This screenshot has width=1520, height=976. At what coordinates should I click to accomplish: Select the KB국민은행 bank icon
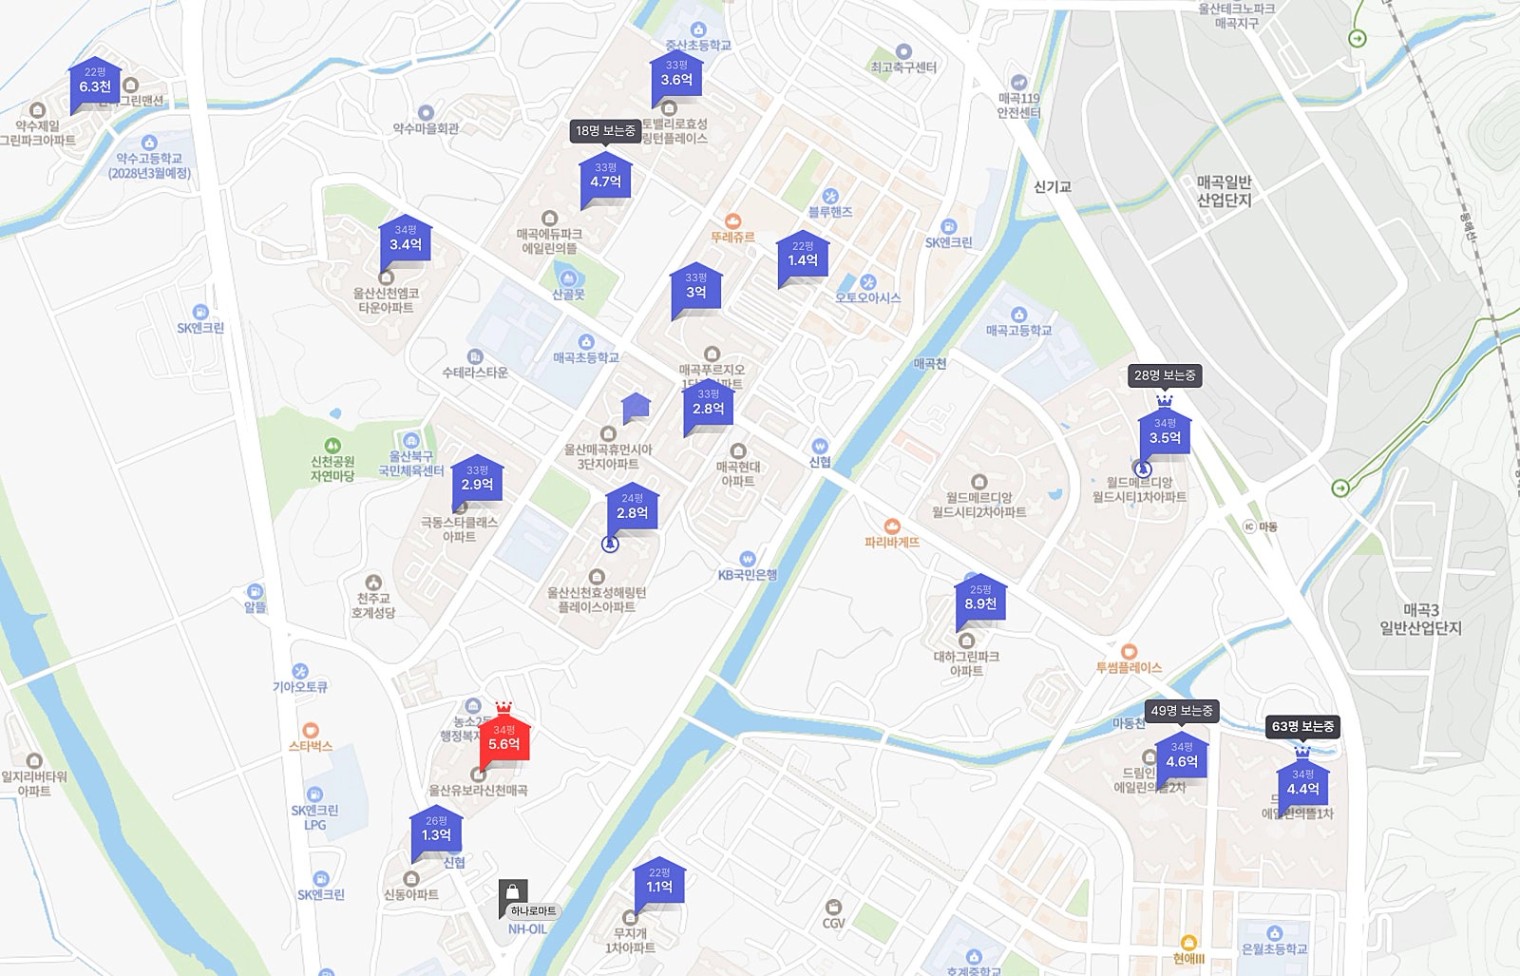click(747, 559)
